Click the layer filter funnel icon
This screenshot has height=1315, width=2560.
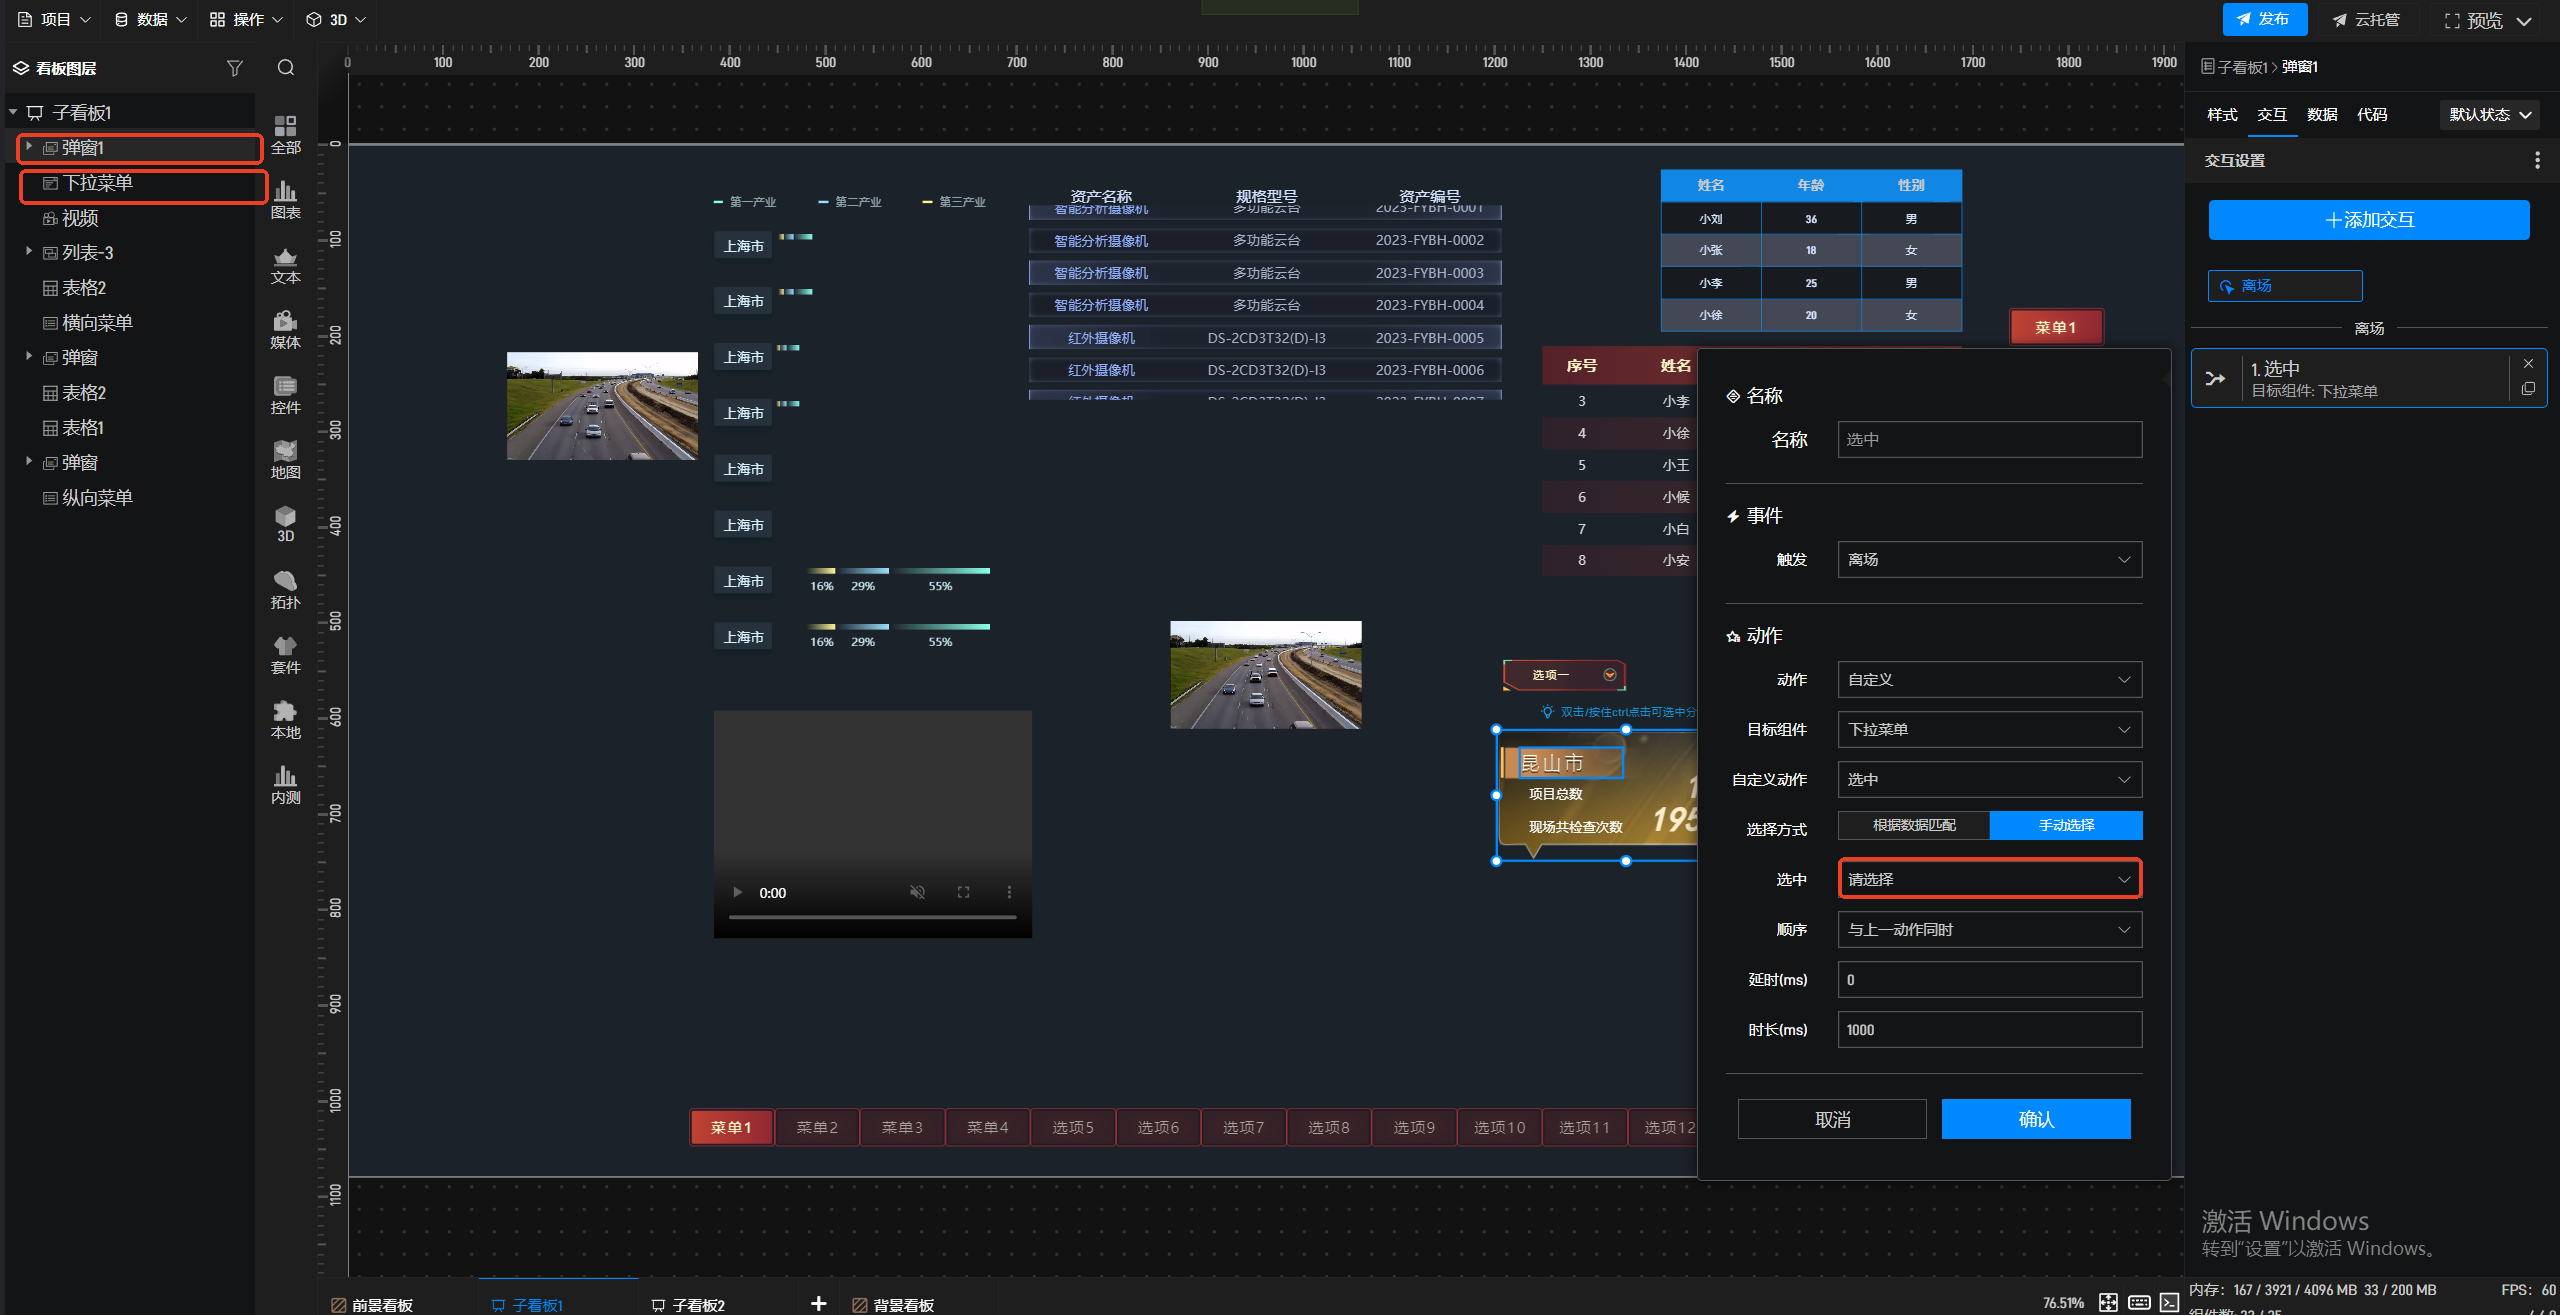pos(235,68)
